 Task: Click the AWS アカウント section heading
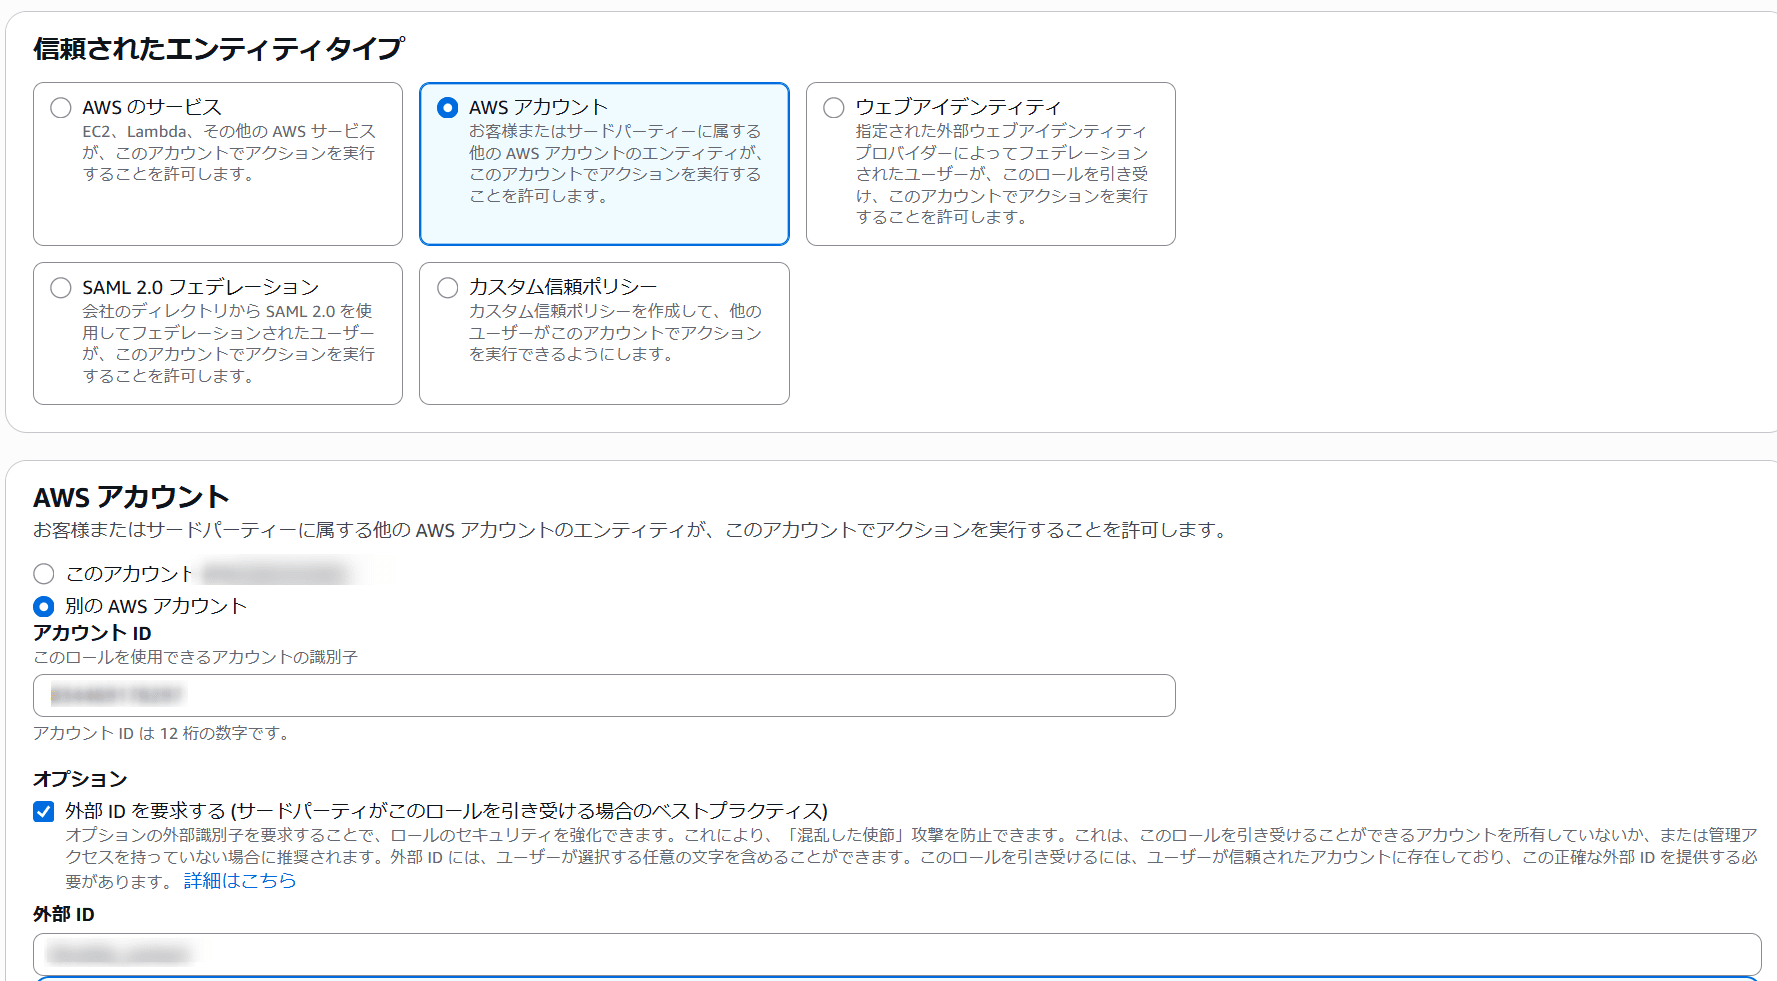(131, 497)
